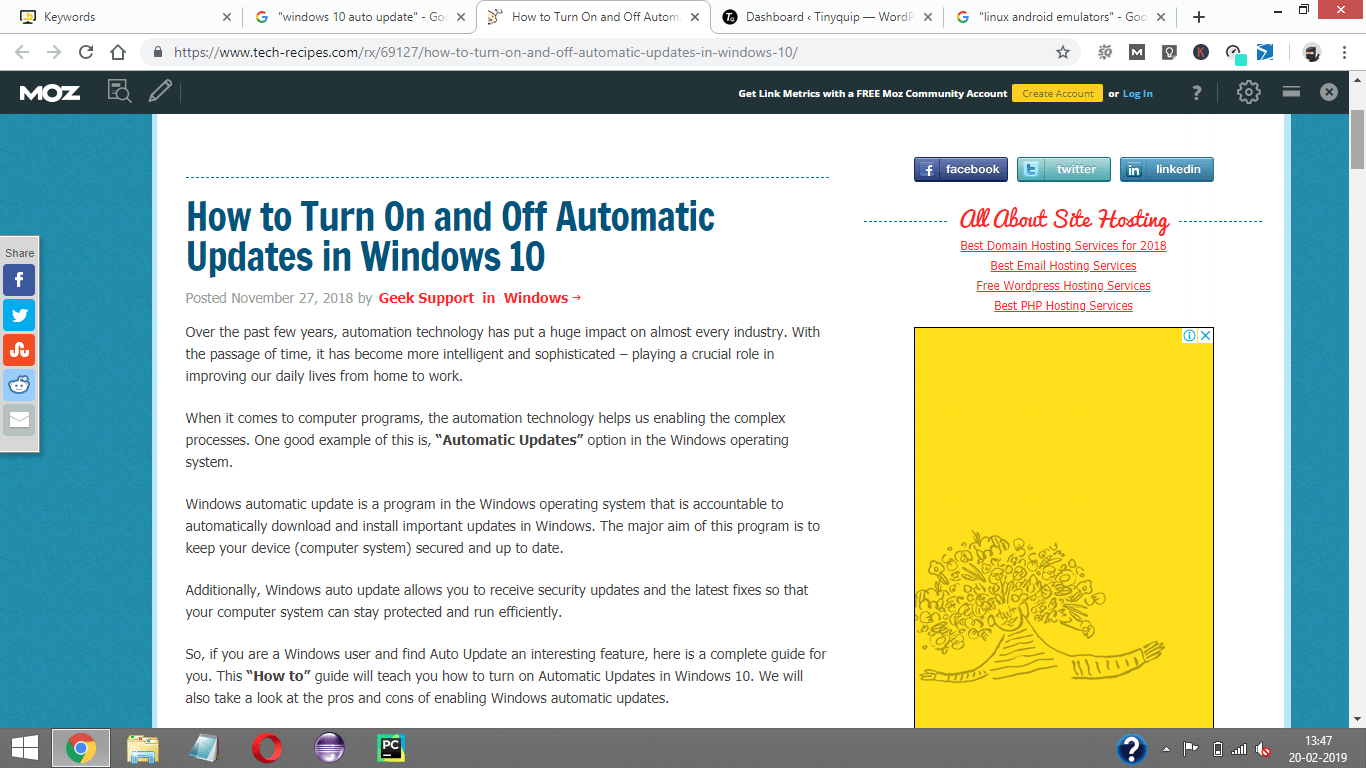
Task: Click the muted volume tray icon
Action: pos(1263,749)
